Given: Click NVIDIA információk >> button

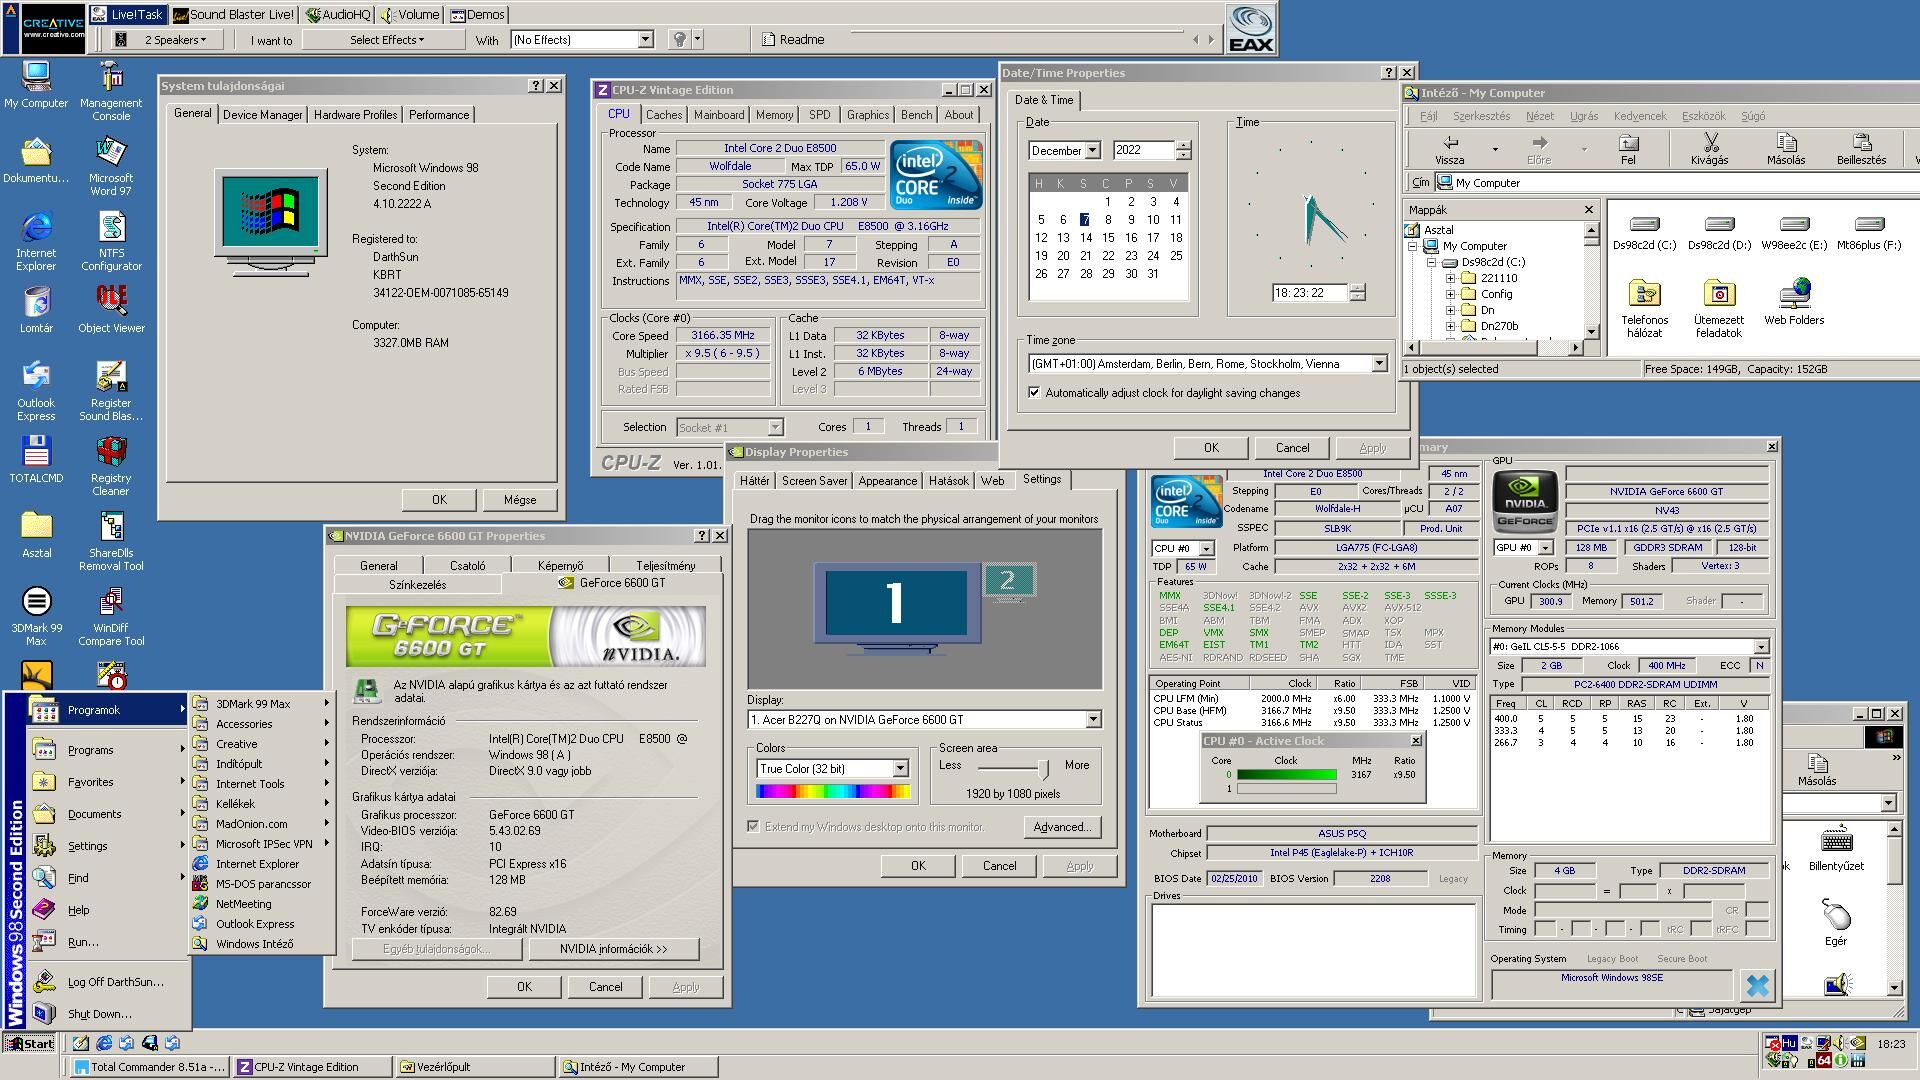Looking at the screenshot, I should (613, 949).
